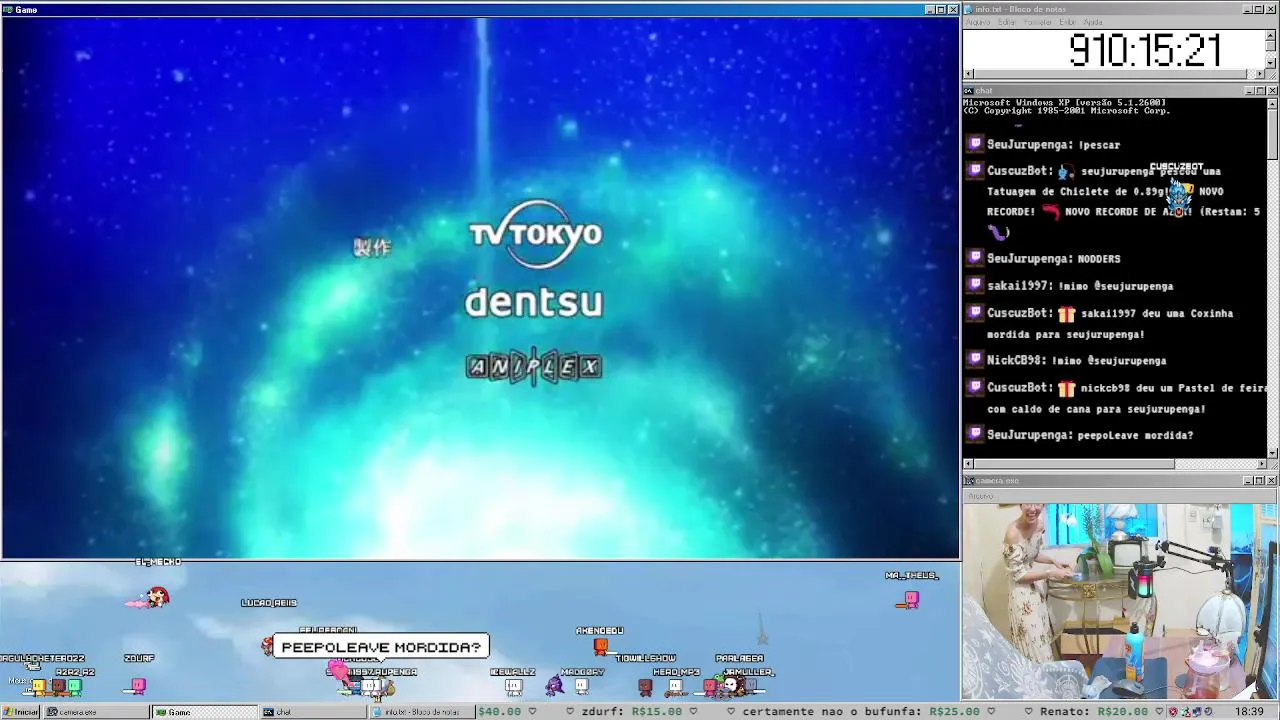Click chat text '!mimo @seujurupenga' from sakai1997
1280x720 pixels.
click(x=1115, y=286)
